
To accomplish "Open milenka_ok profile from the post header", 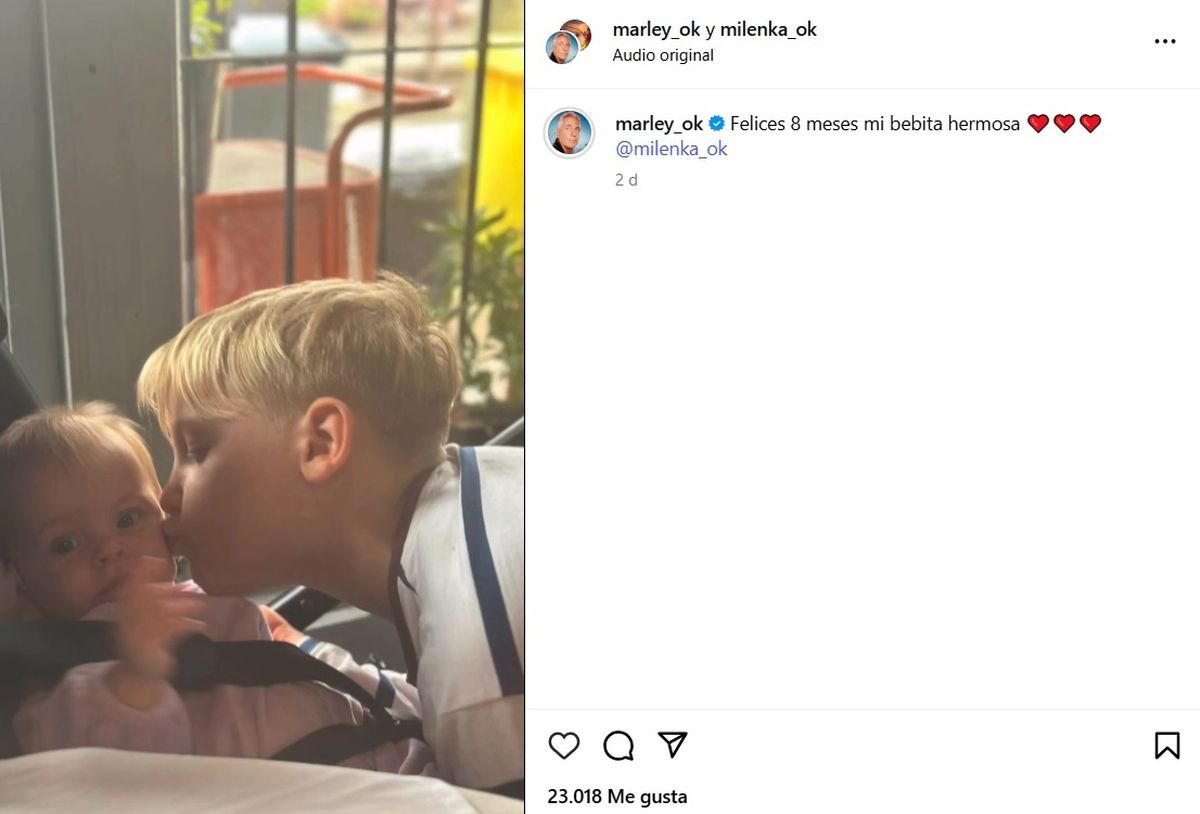I will (x=769, y=30).
